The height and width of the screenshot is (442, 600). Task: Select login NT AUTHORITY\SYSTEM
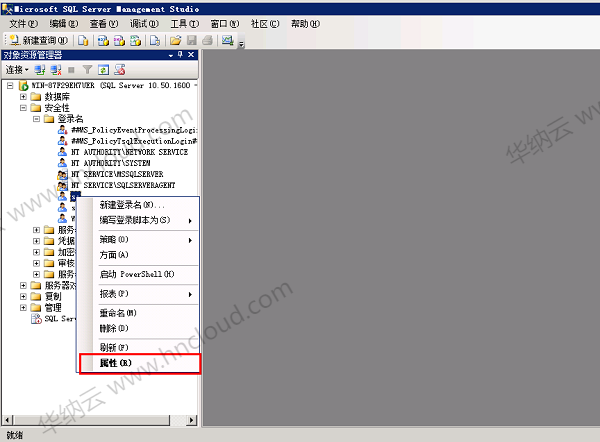pyautogui.click(x=111, y=163)
